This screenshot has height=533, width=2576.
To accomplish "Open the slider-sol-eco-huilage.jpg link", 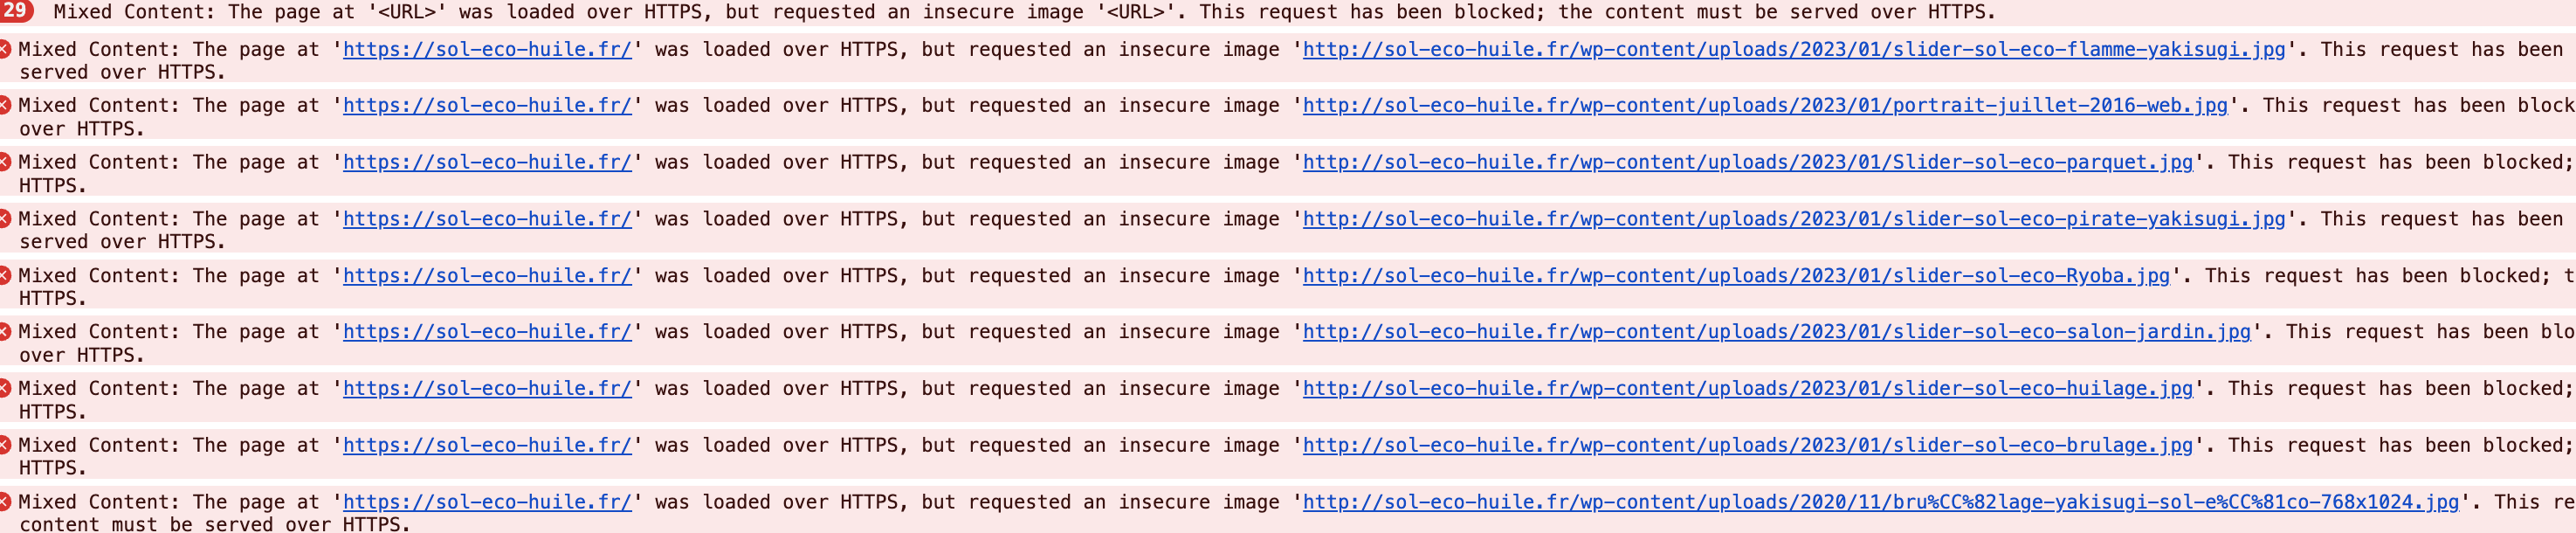I will [1748, 388].
